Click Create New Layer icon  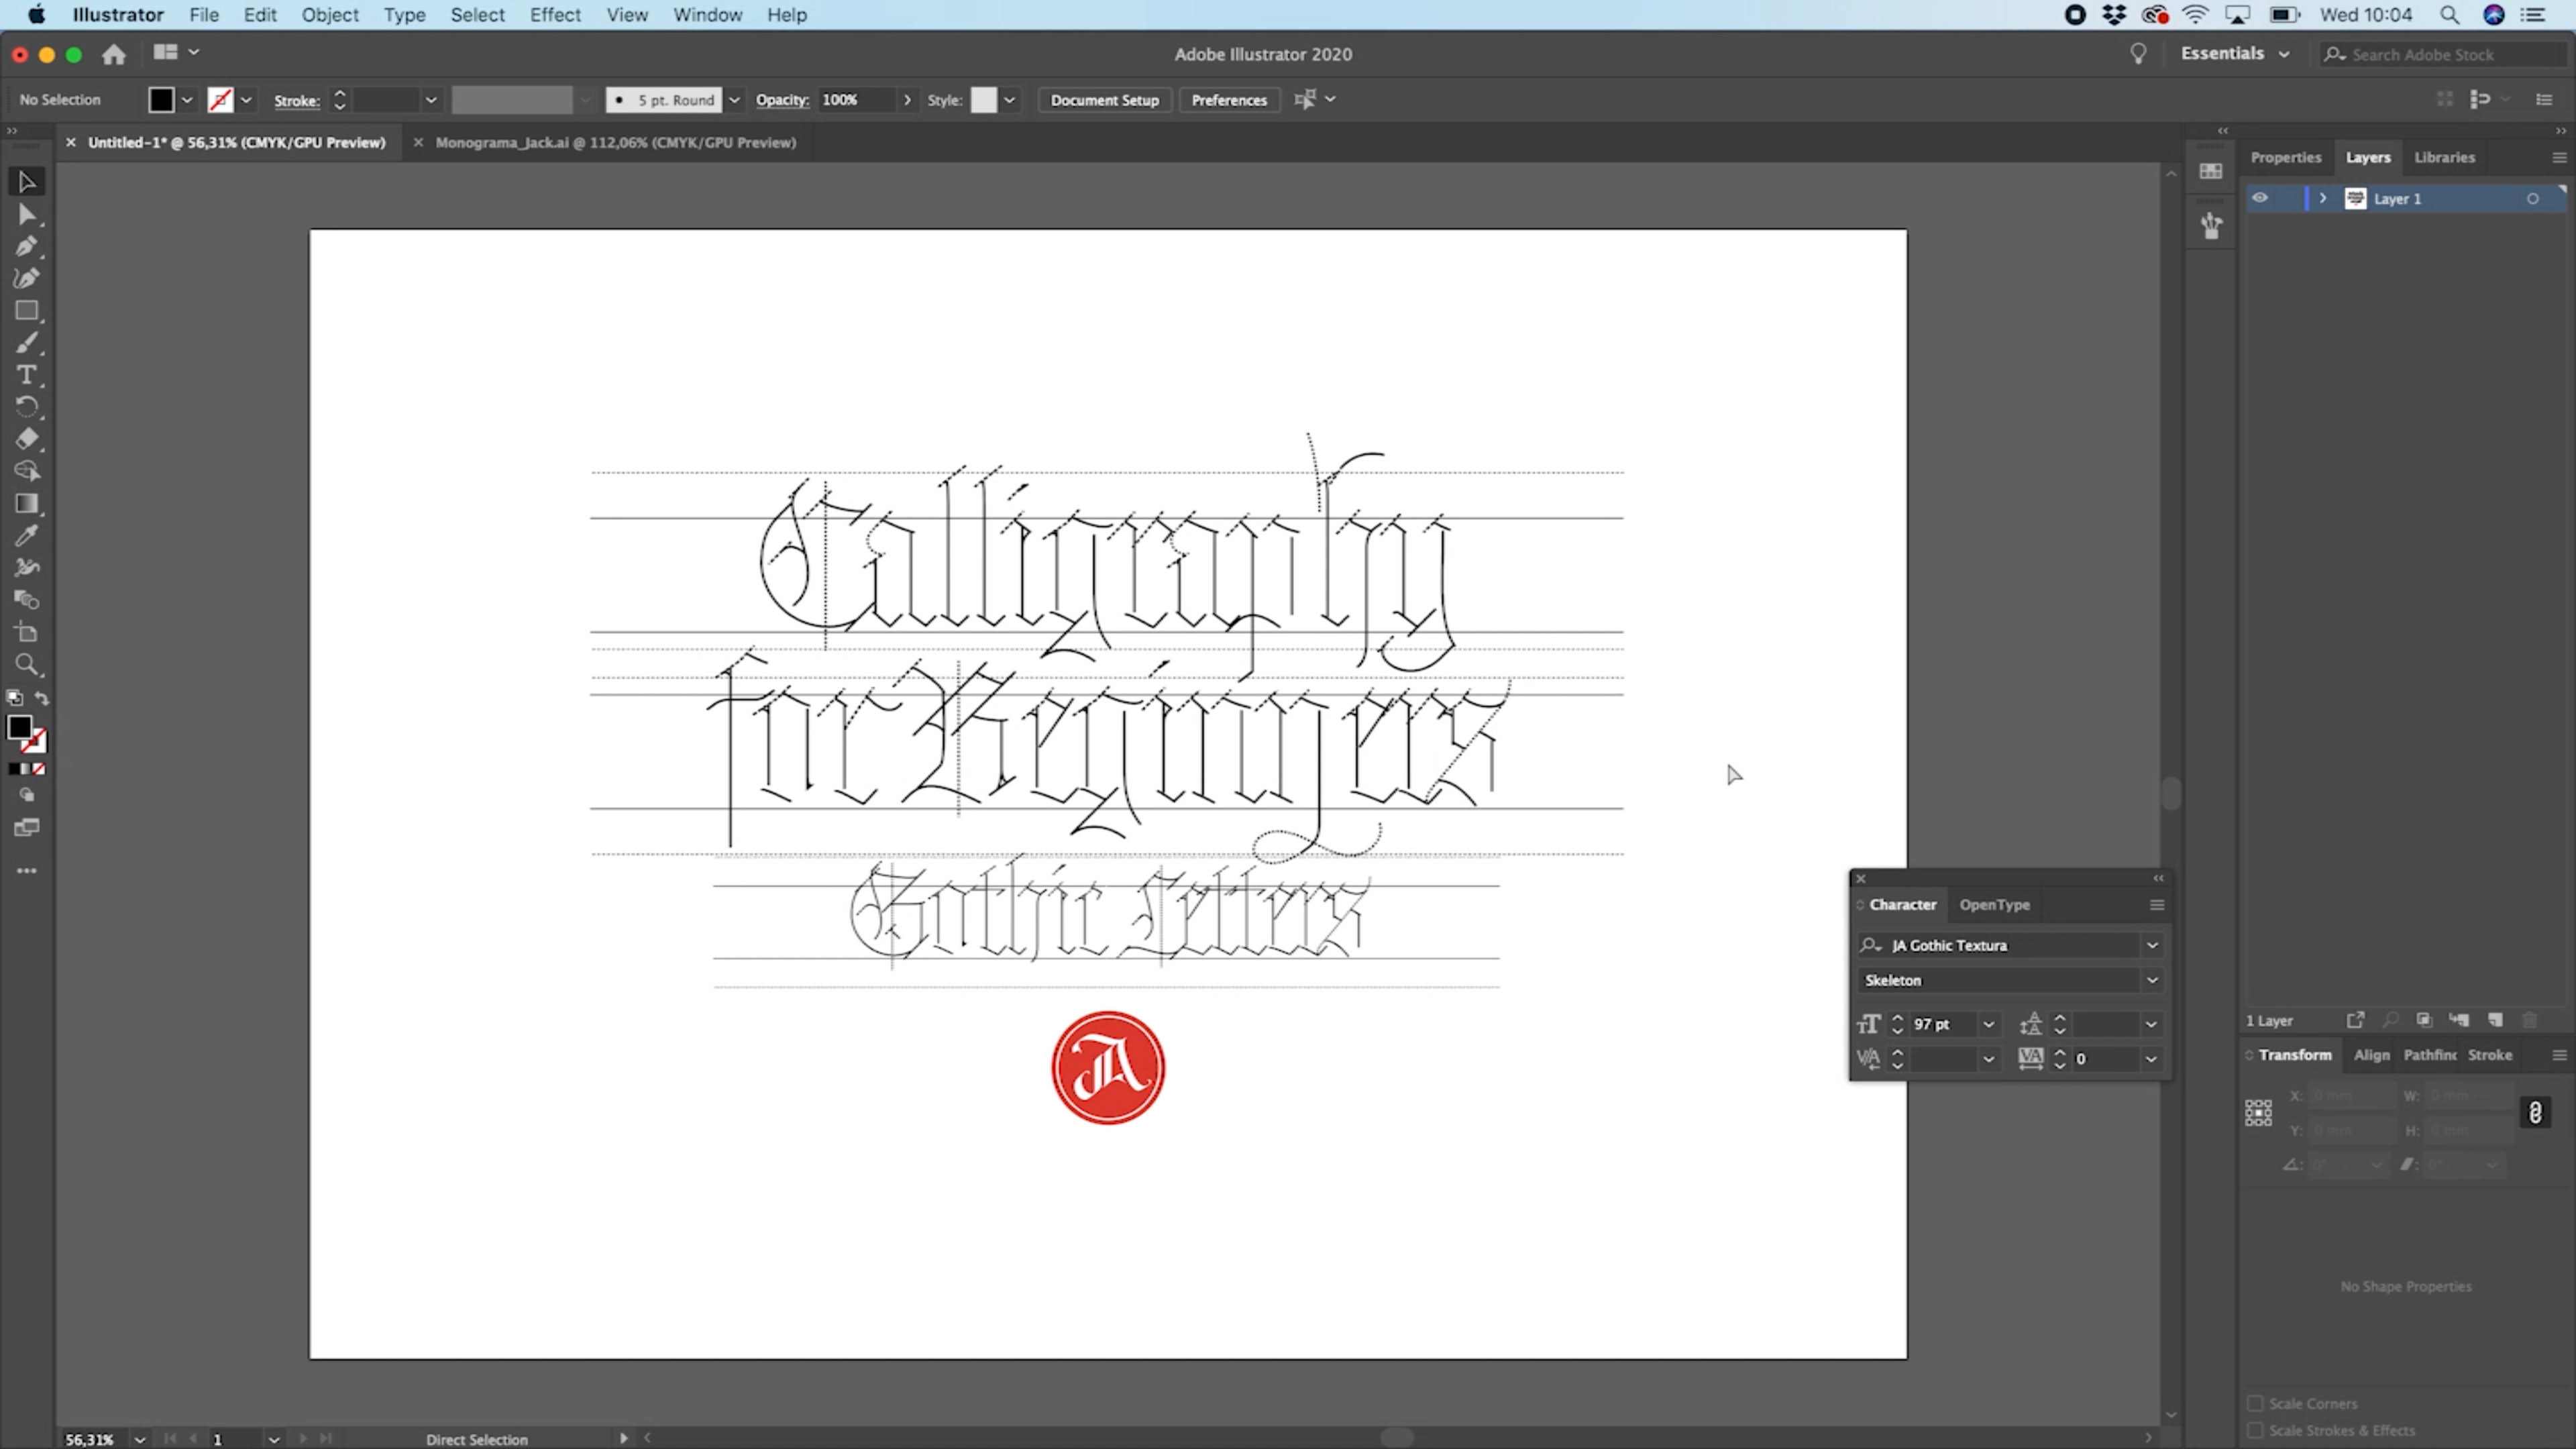click(x=2496, y=1020)
